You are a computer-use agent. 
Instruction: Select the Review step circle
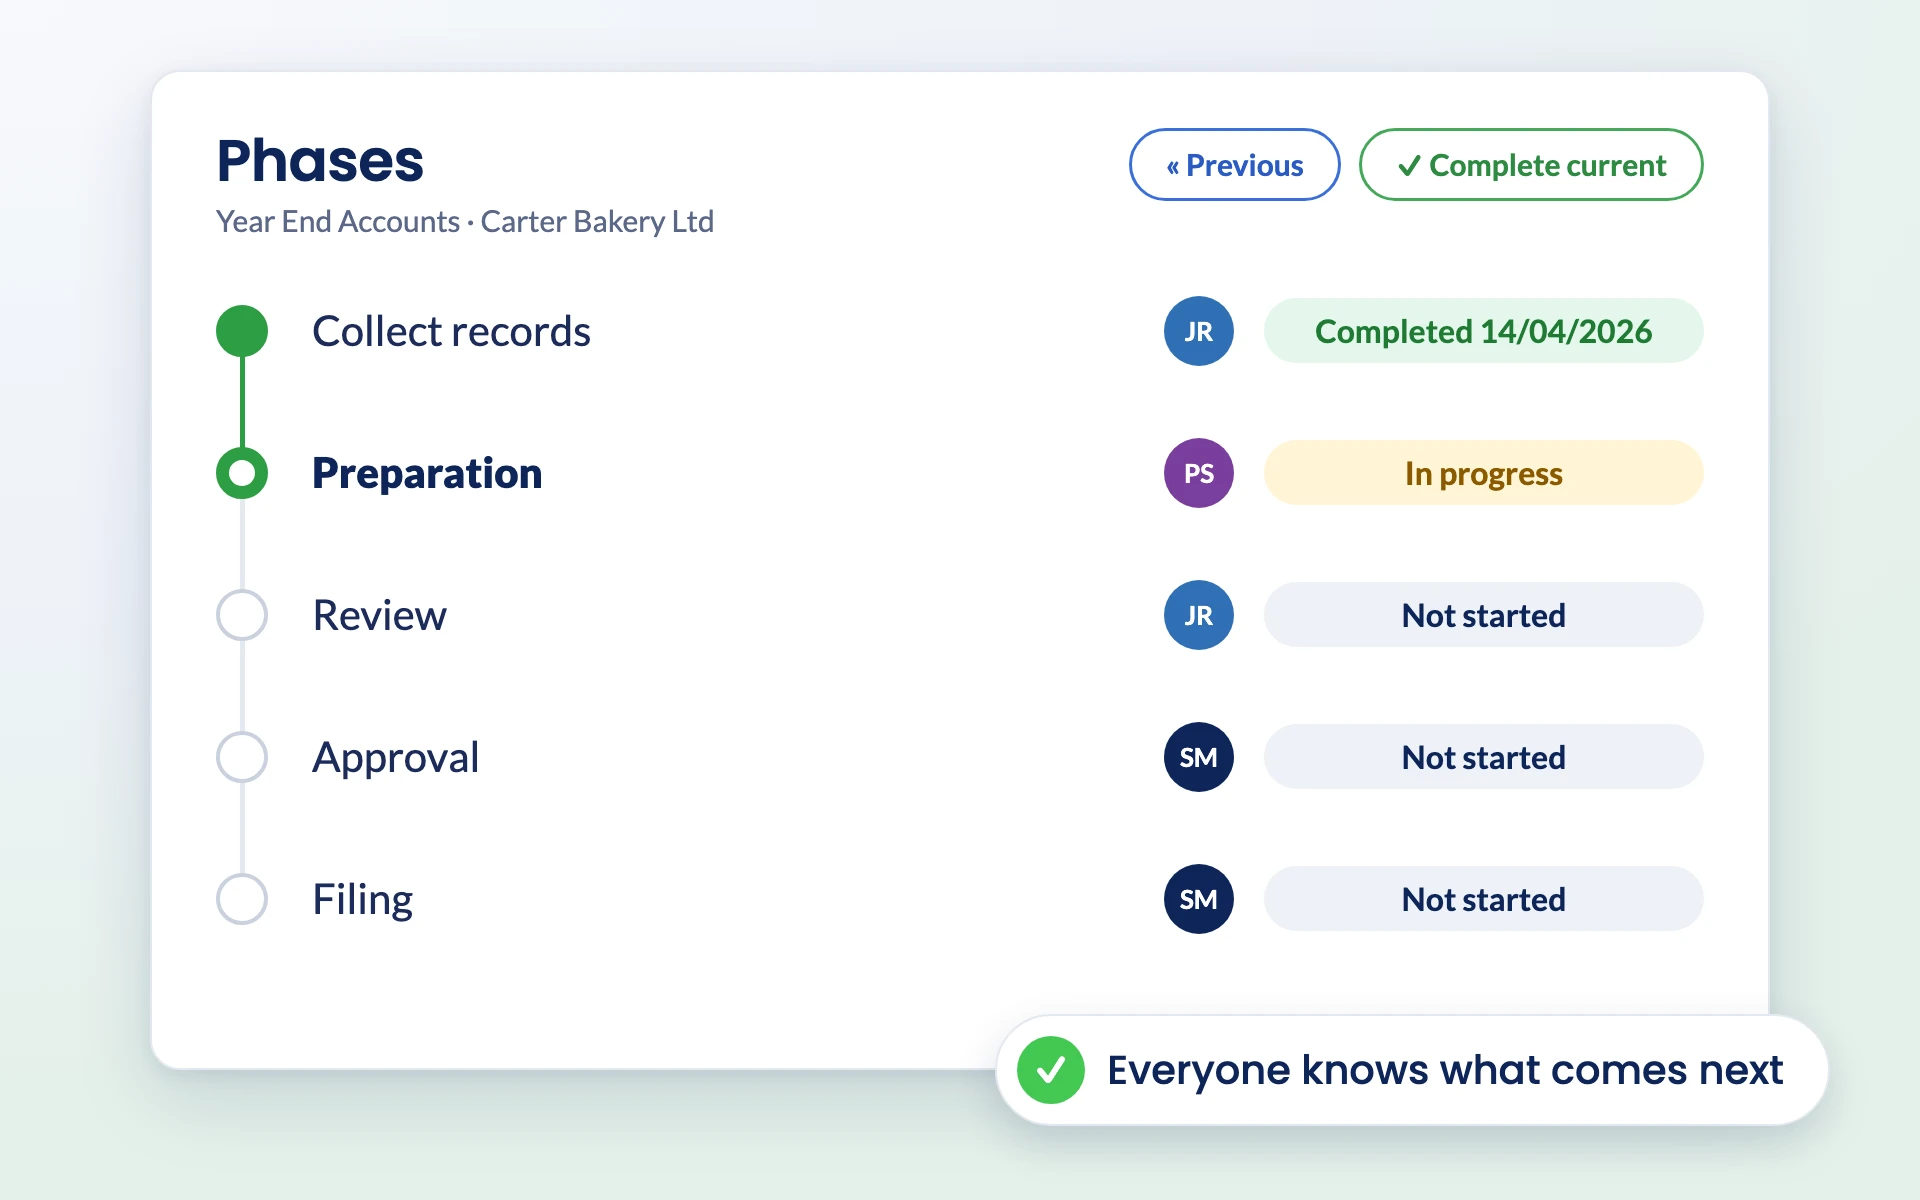(242, 615)
